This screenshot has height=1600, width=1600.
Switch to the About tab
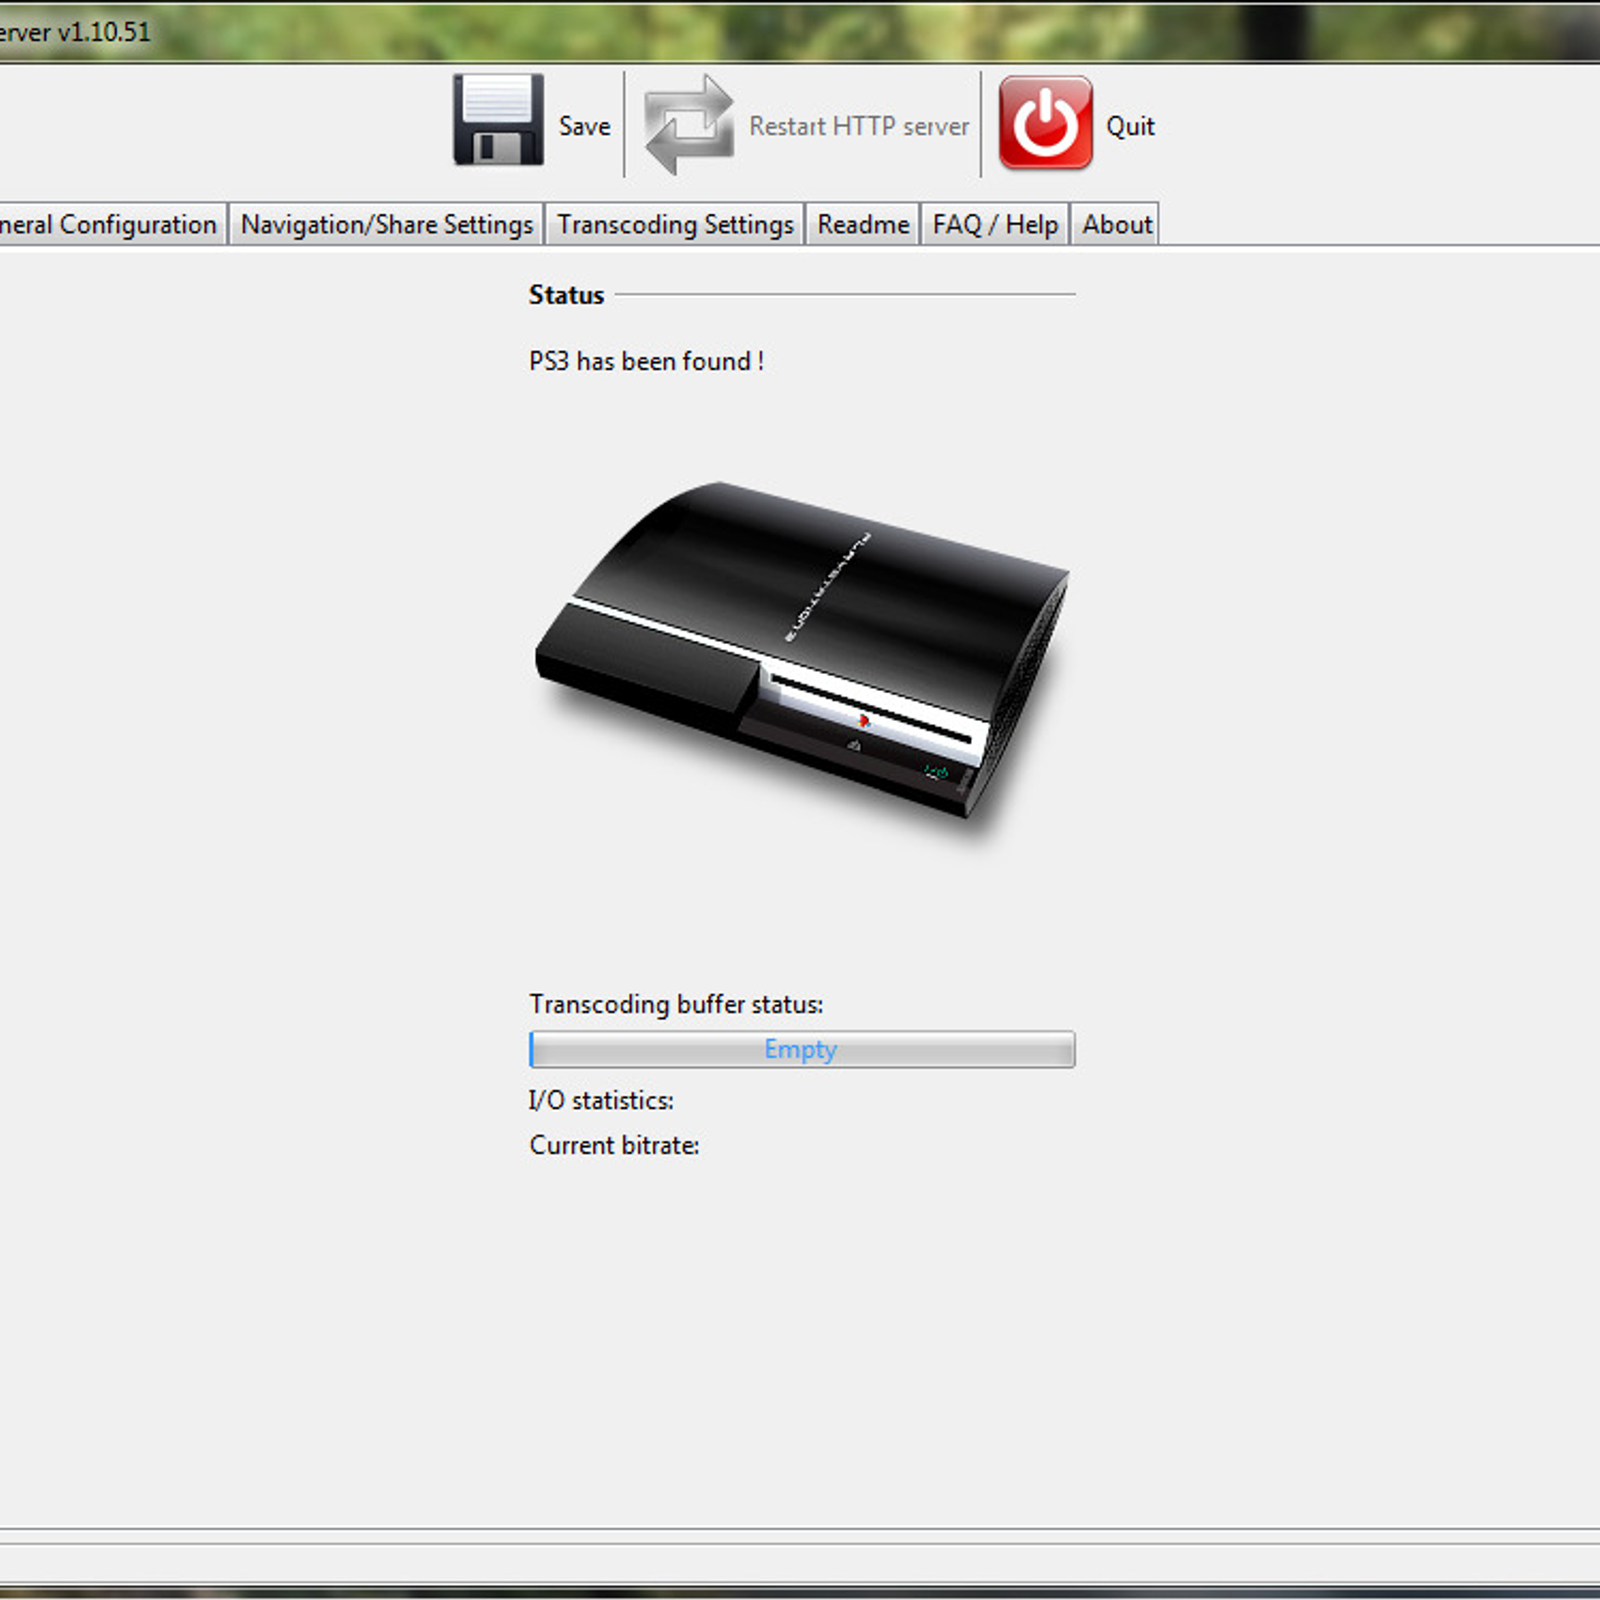[1117, 224]
